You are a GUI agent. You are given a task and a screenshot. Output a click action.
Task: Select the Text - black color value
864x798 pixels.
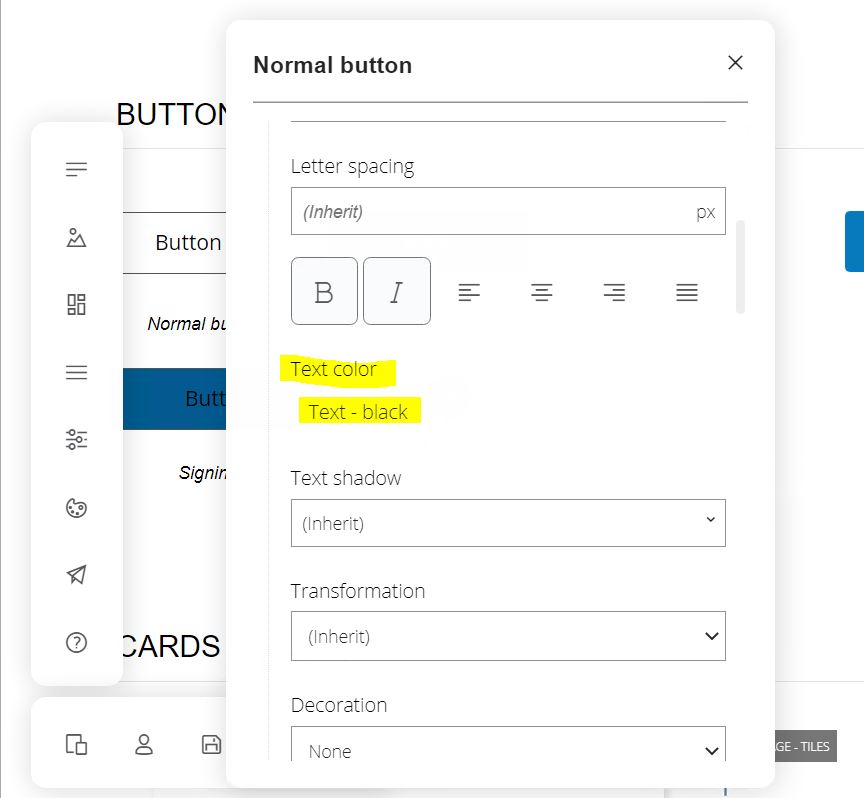point(358,412)
